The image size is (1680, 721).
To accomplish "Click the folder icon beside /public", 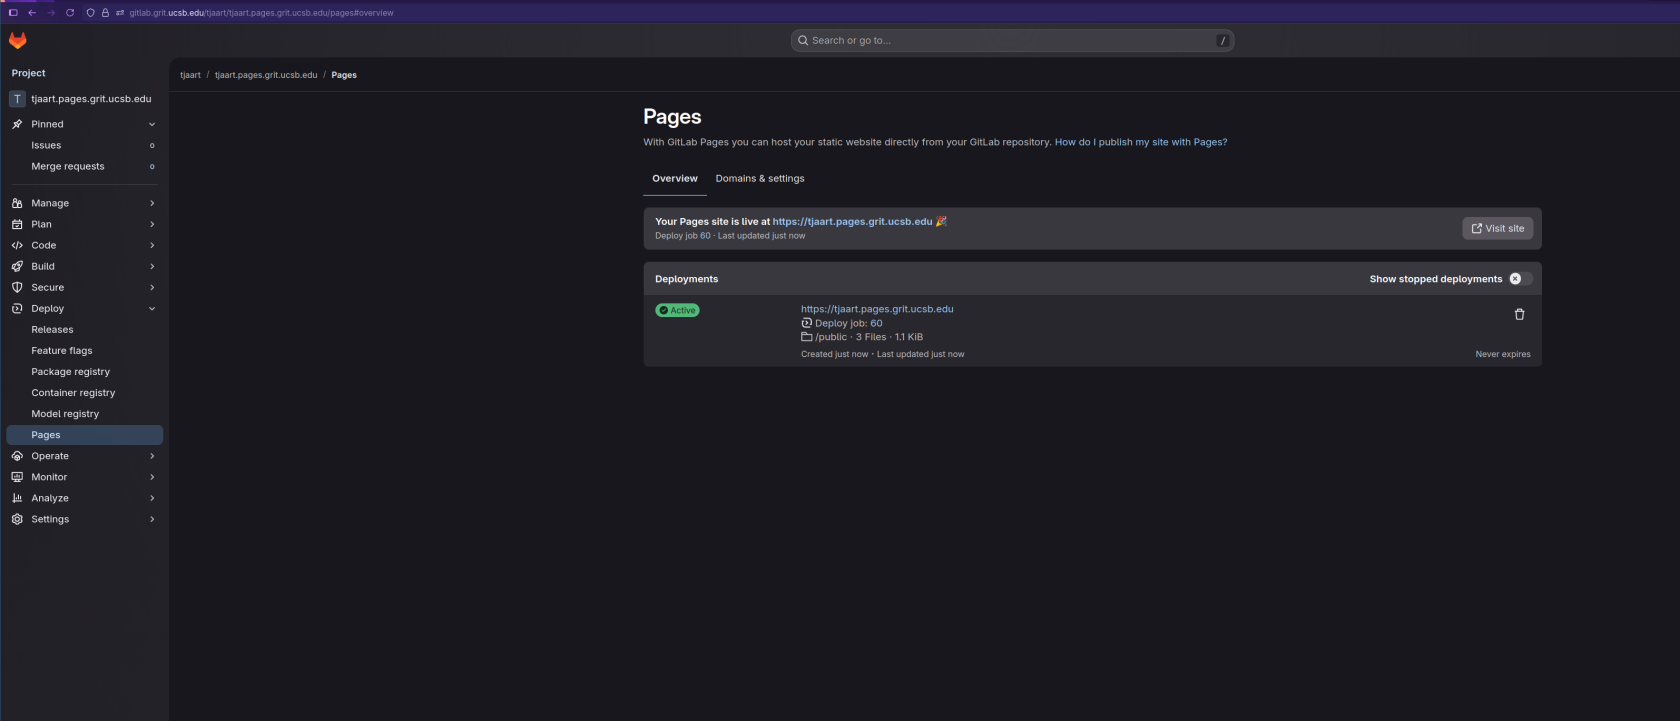I will (x=806, y=337).
